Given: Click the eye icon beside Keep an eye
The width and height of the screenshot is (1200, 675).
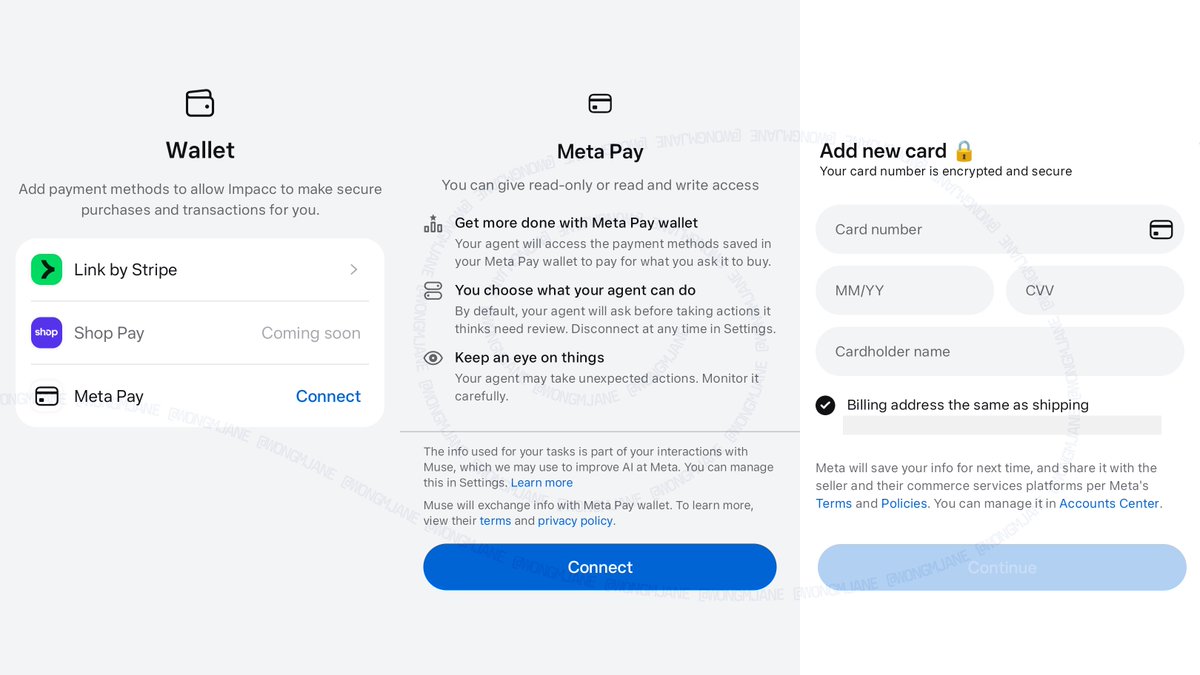Looking at the screenshot, I should (x=433, y=358).
